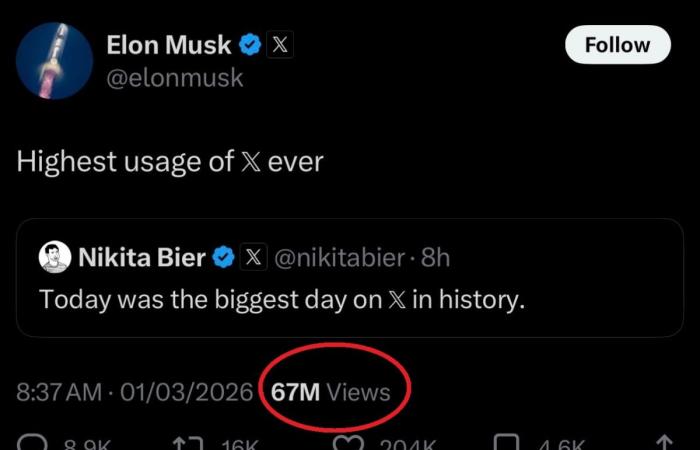Screen dimensions: 700x450
Task: Open Elon Musk's rocket profile picture
Action: click(x=55, y=60)
